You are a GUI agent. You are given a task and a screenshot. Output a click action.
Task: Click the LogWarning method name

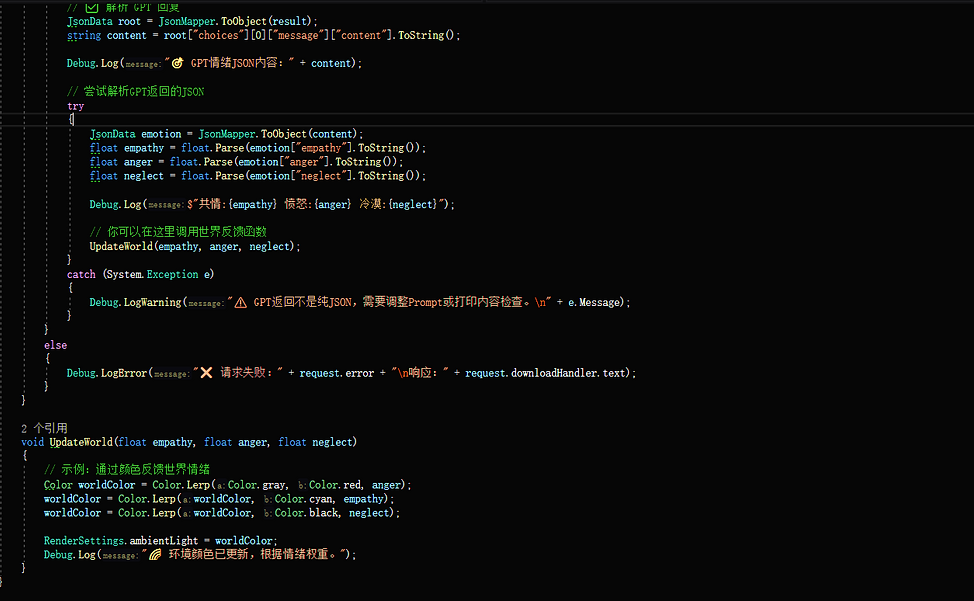coord(152,302)
